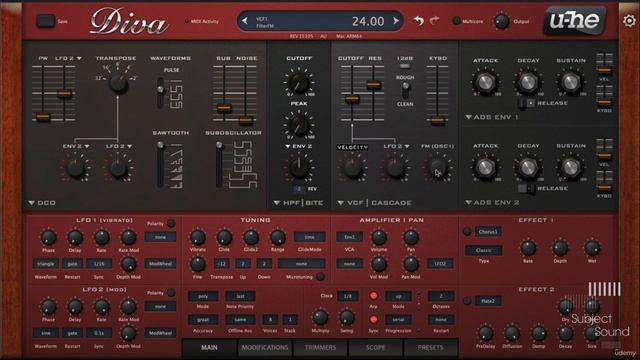Open the VCF | CASCADE filter menu
640x360 pixels.
point(374,203)
